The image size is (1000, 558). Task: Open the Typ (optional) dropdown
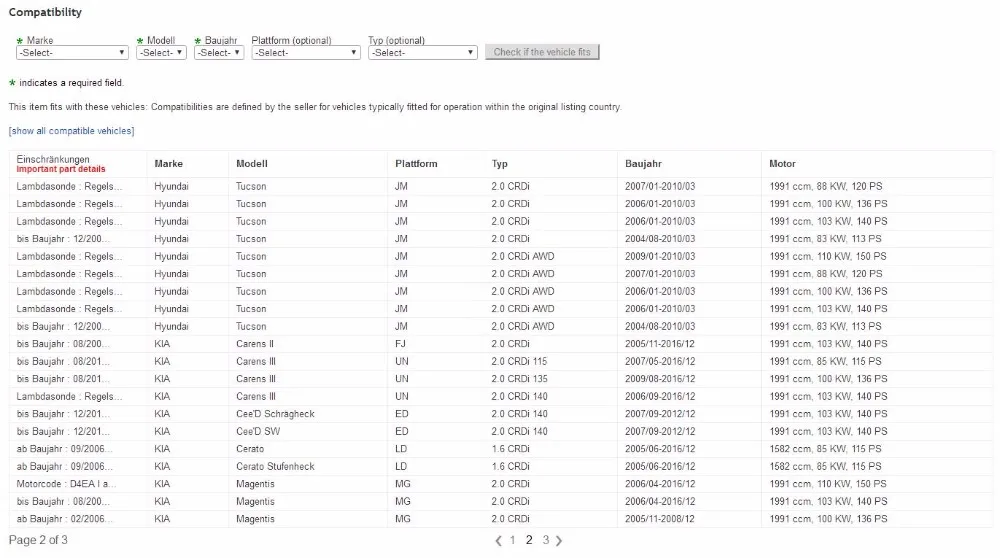tap(423, 53)
